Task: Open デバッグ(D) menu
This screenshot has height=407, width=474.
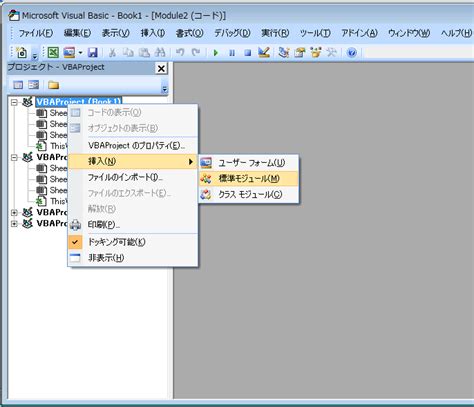Action: [x=232, y=33]
